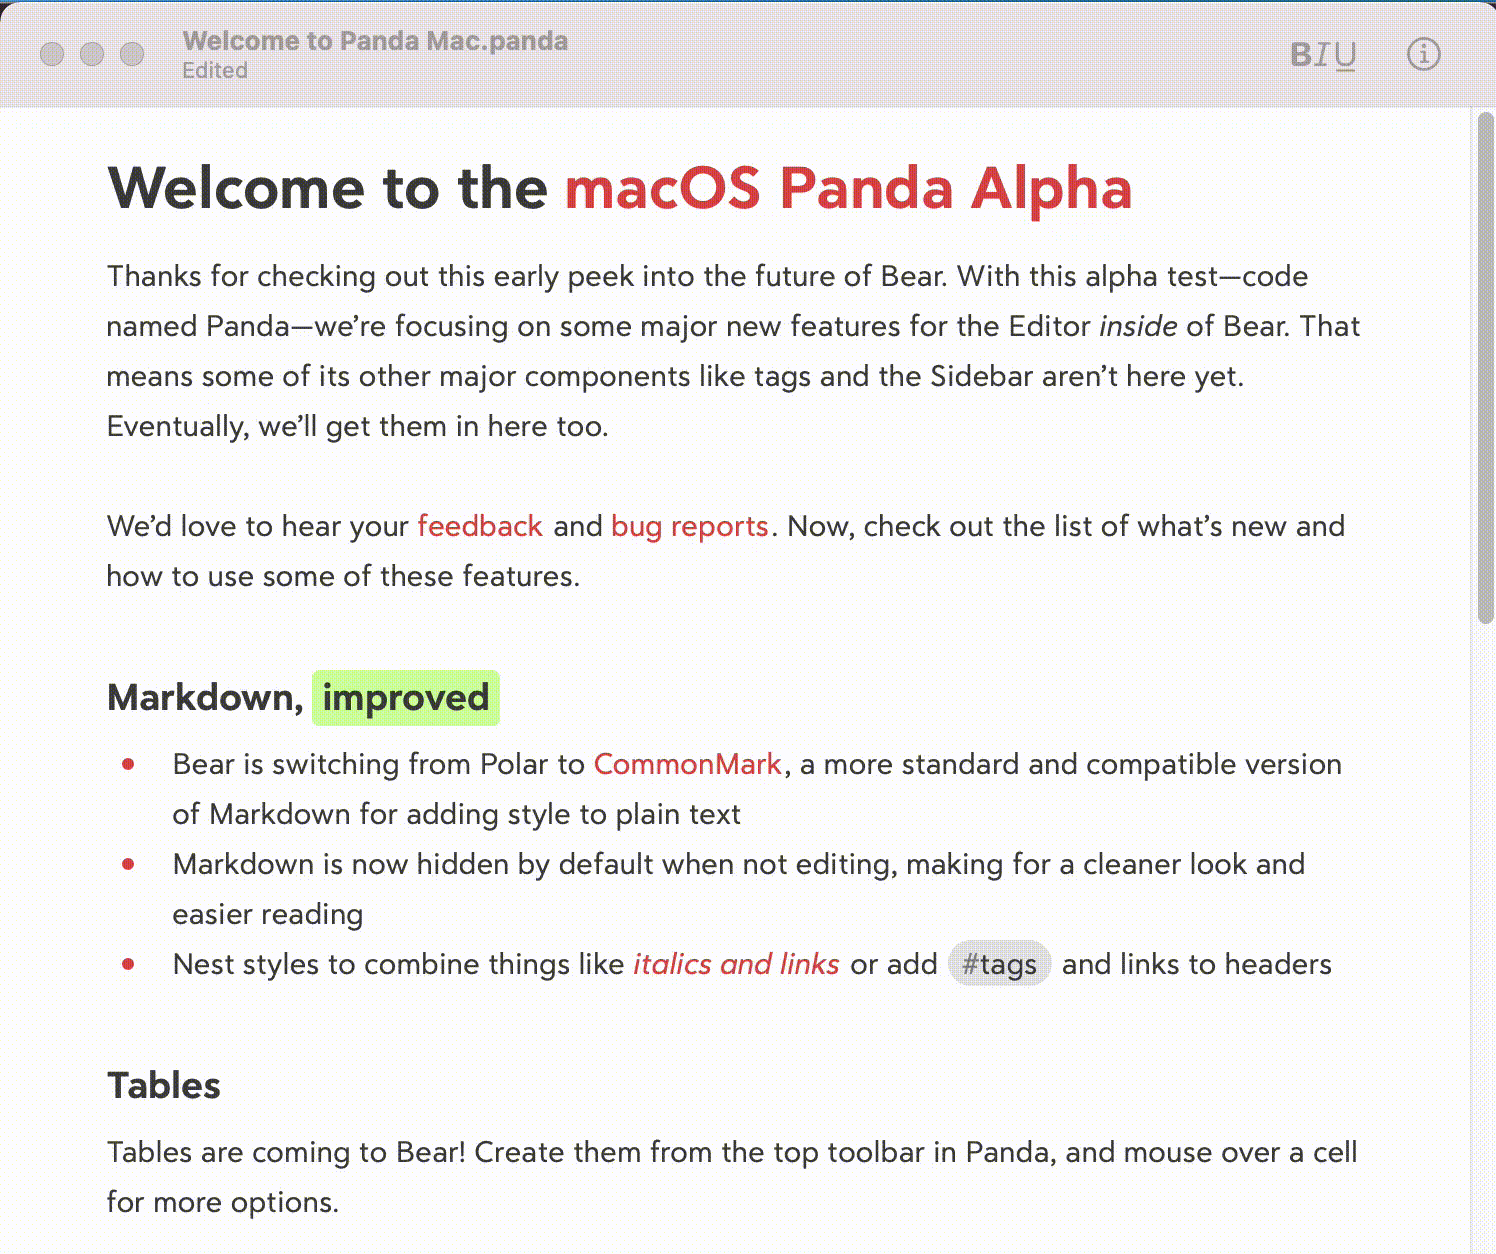
Task: Click the vertical scrollbar thumb
Action: point(1485,370)
